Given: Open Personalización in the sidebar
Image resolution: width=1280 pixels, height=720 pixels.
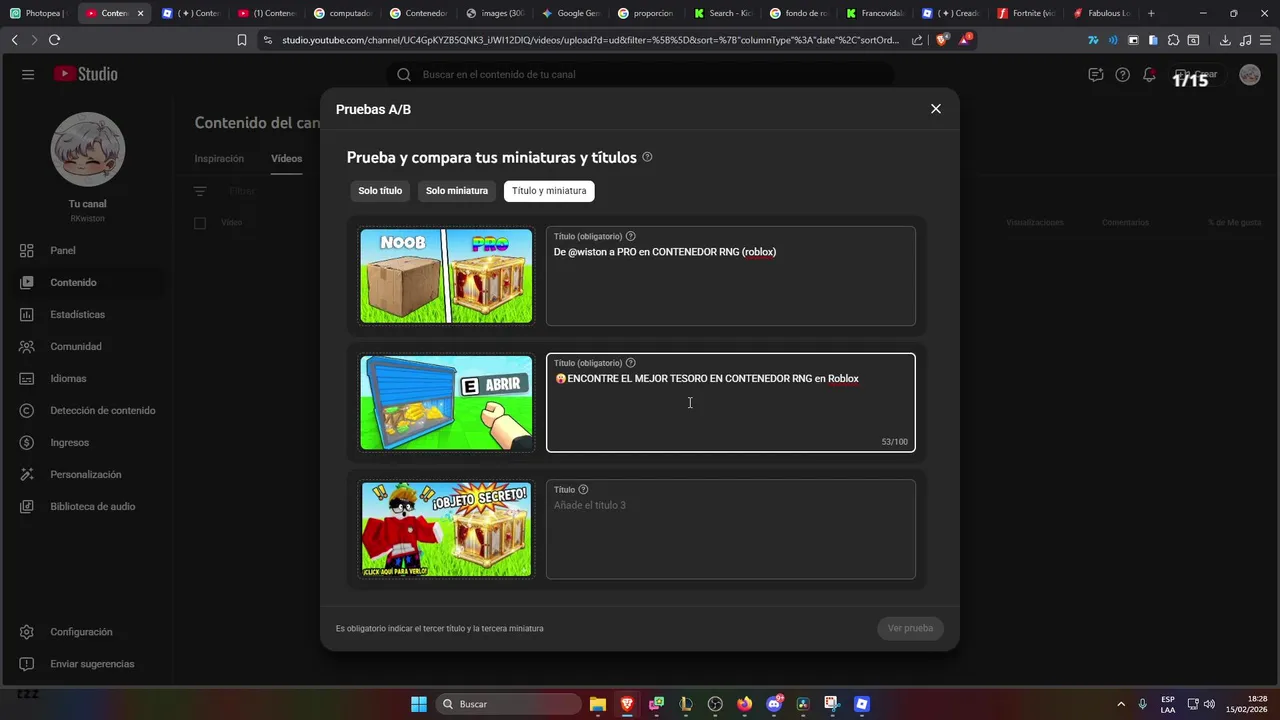Looking at the screenshot, I should click(86, 474).
